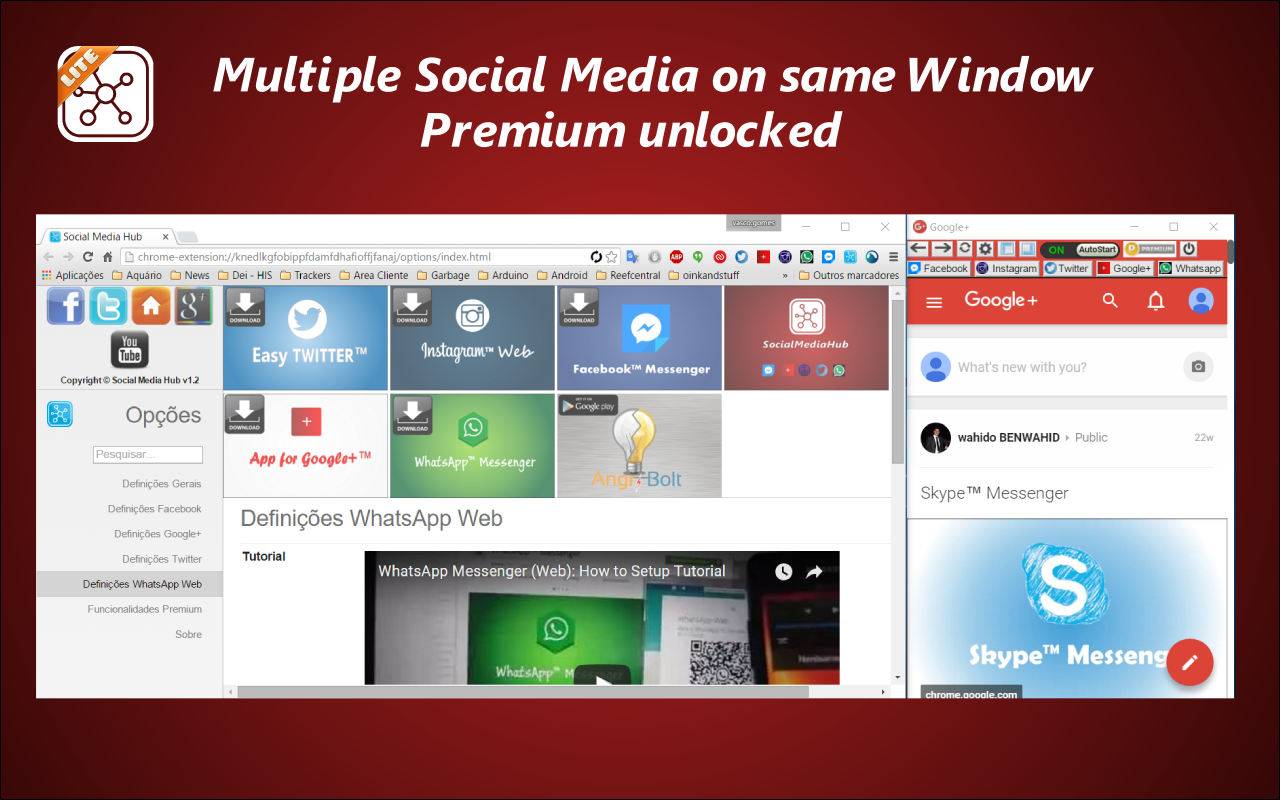This screenshot has height=800, width=1280.
Task: Click the Google Play badge on AngryBolt tile
Action: tap(588, 405)
